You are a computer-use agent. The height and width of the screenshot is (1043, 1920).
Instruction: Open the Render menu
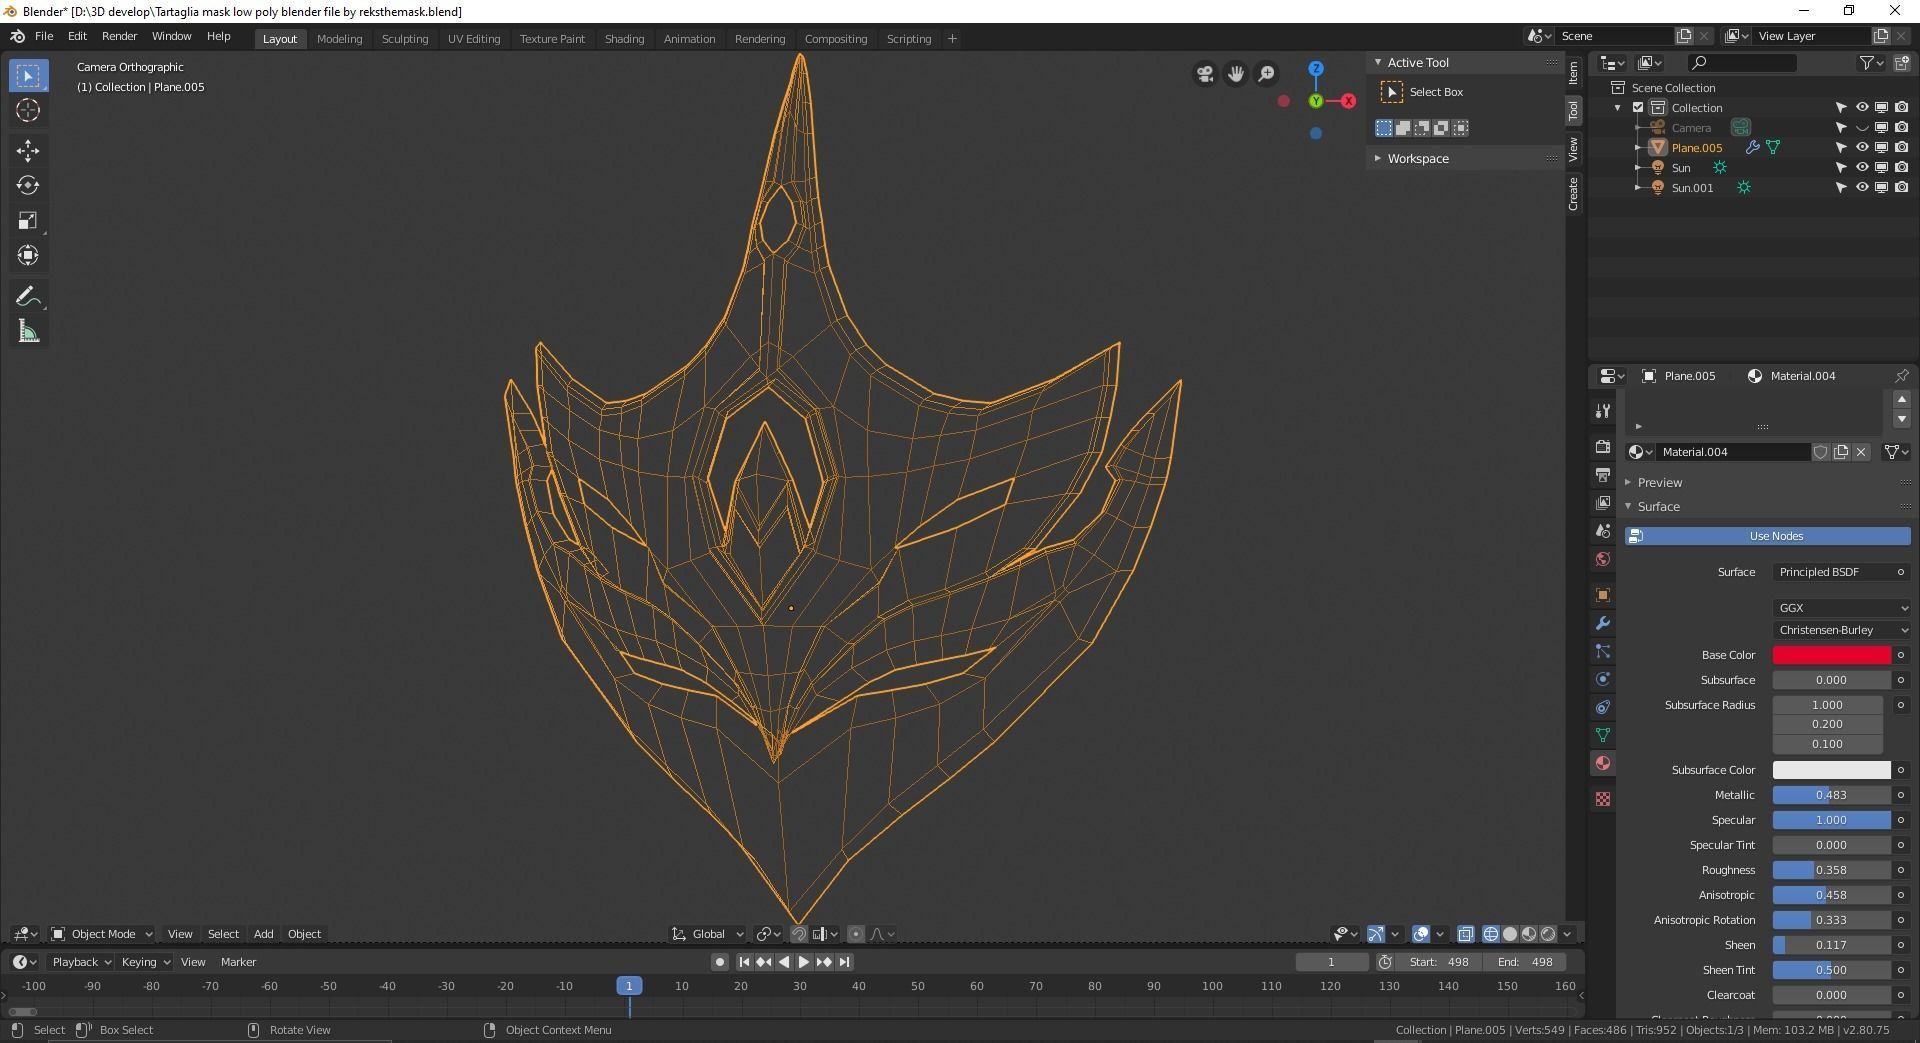pos(119,36)
